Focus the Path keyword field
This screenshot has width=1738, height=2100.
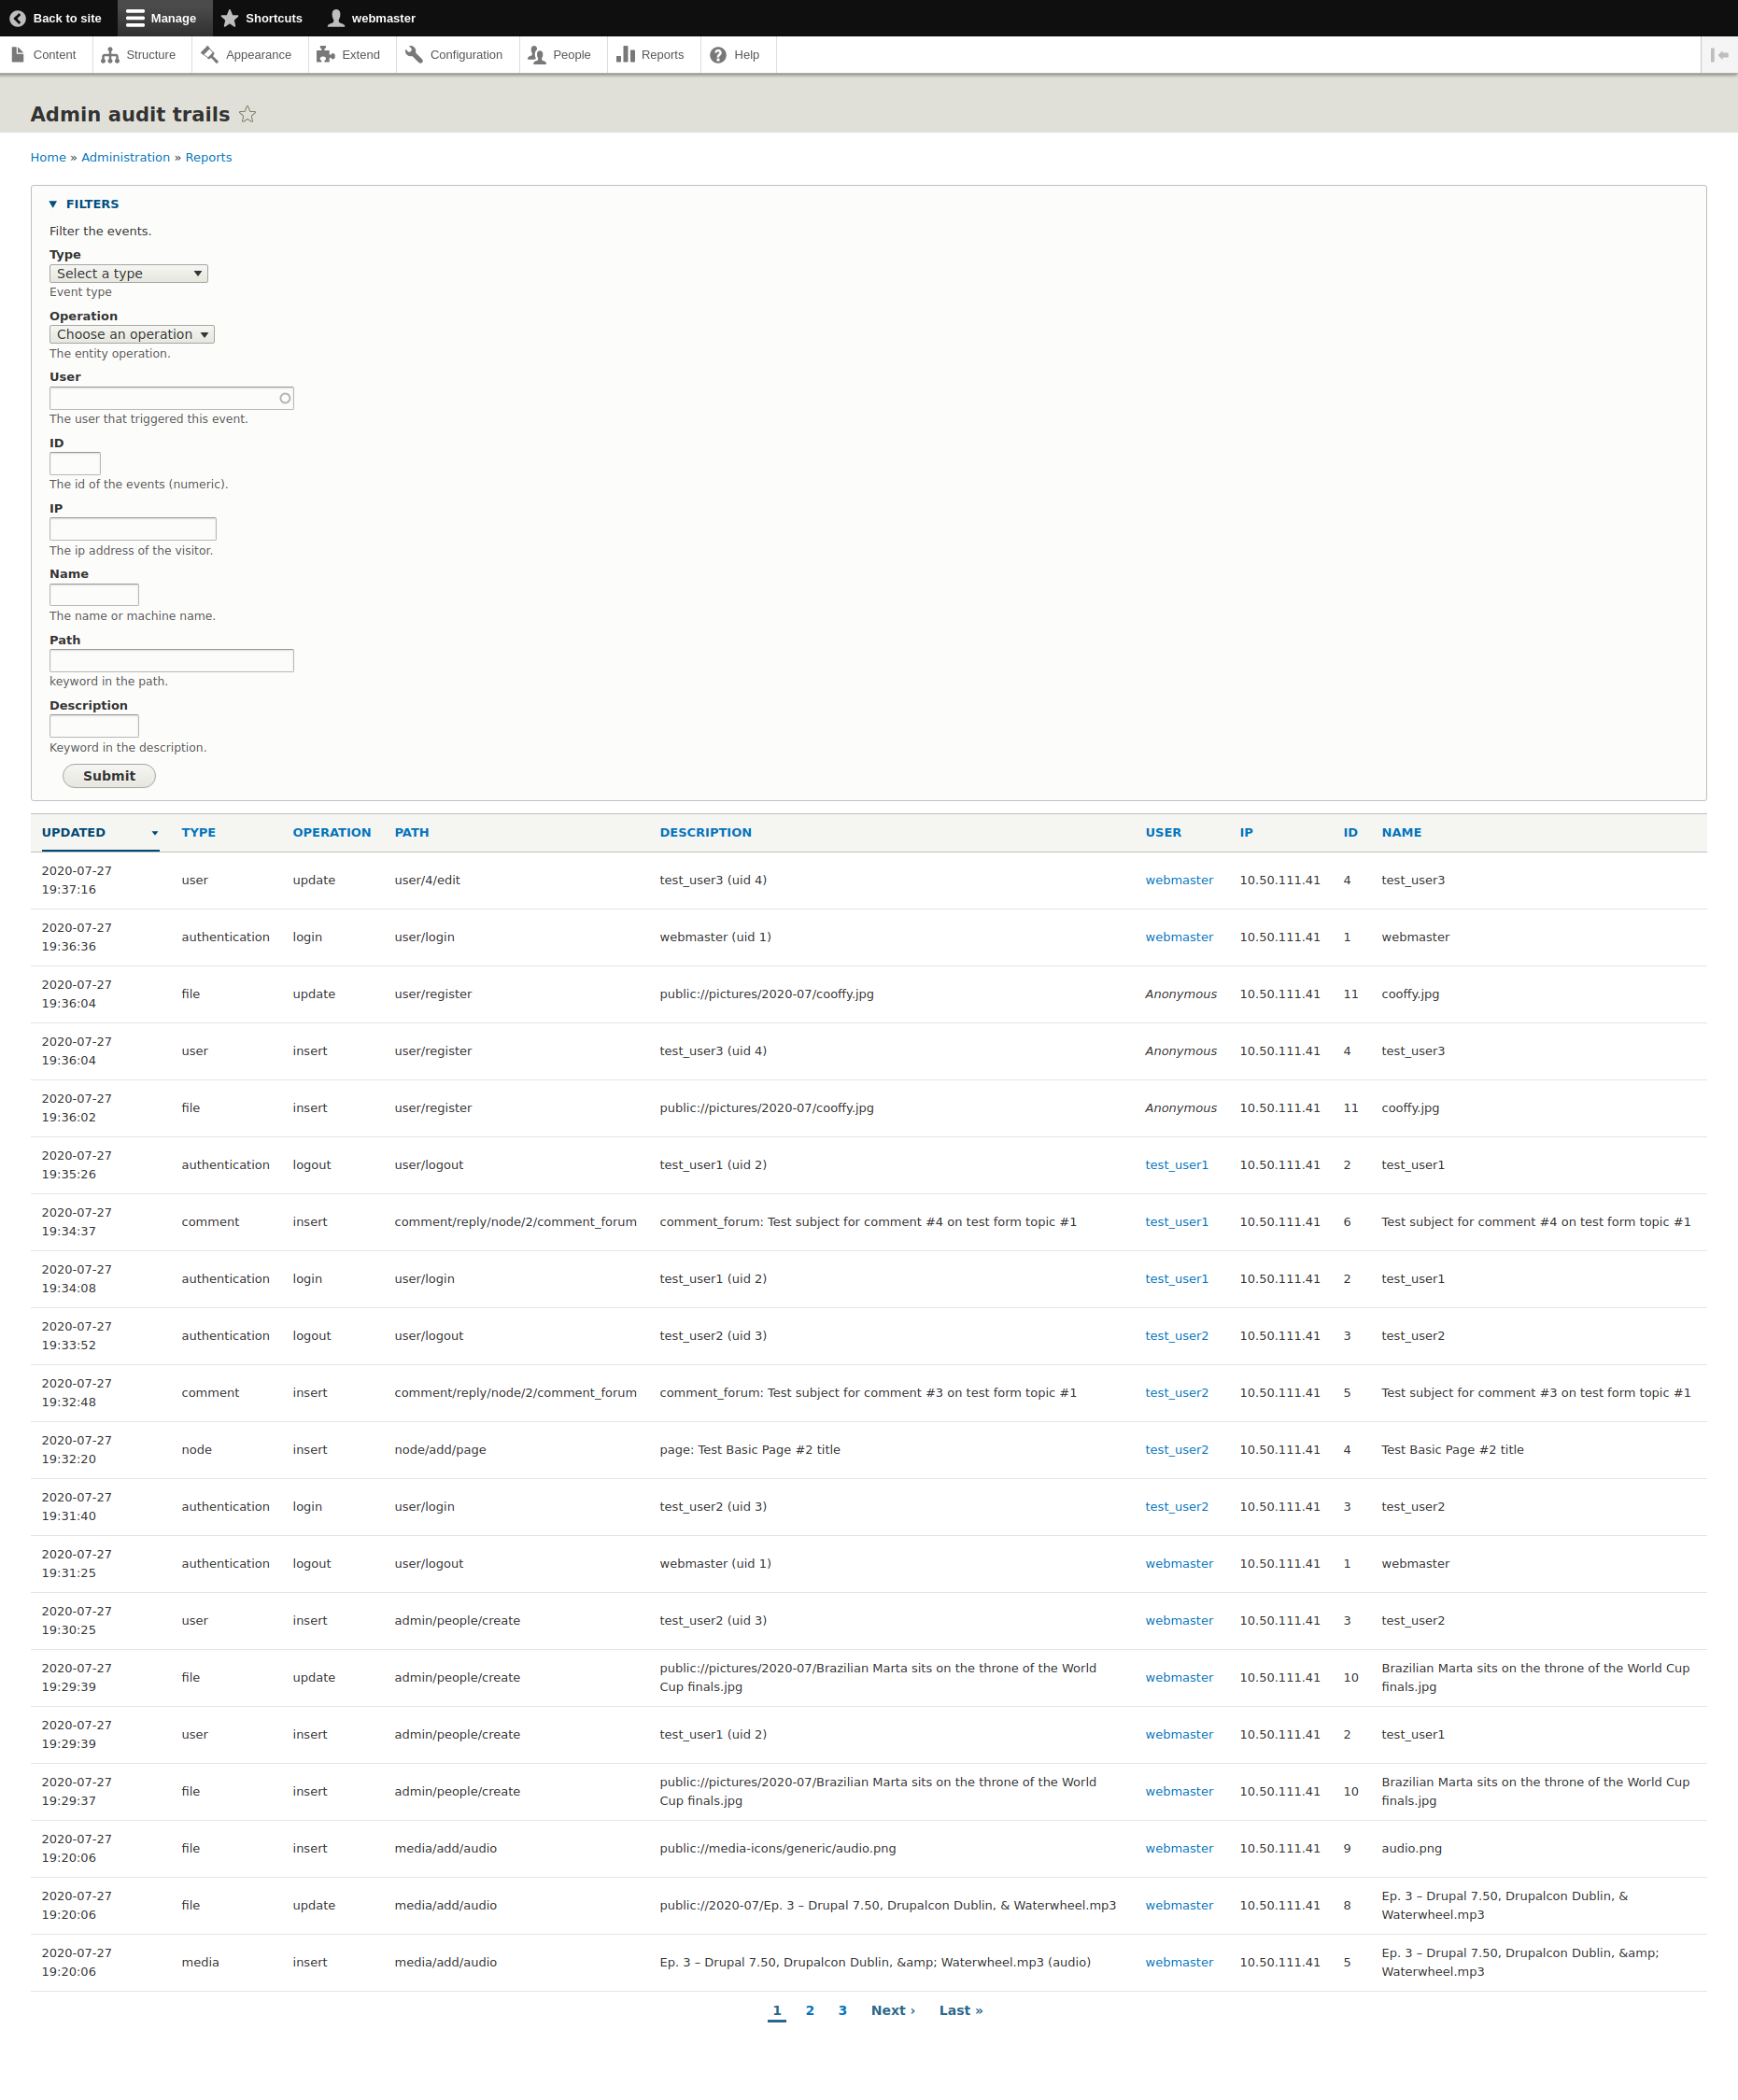coord(172,661)
